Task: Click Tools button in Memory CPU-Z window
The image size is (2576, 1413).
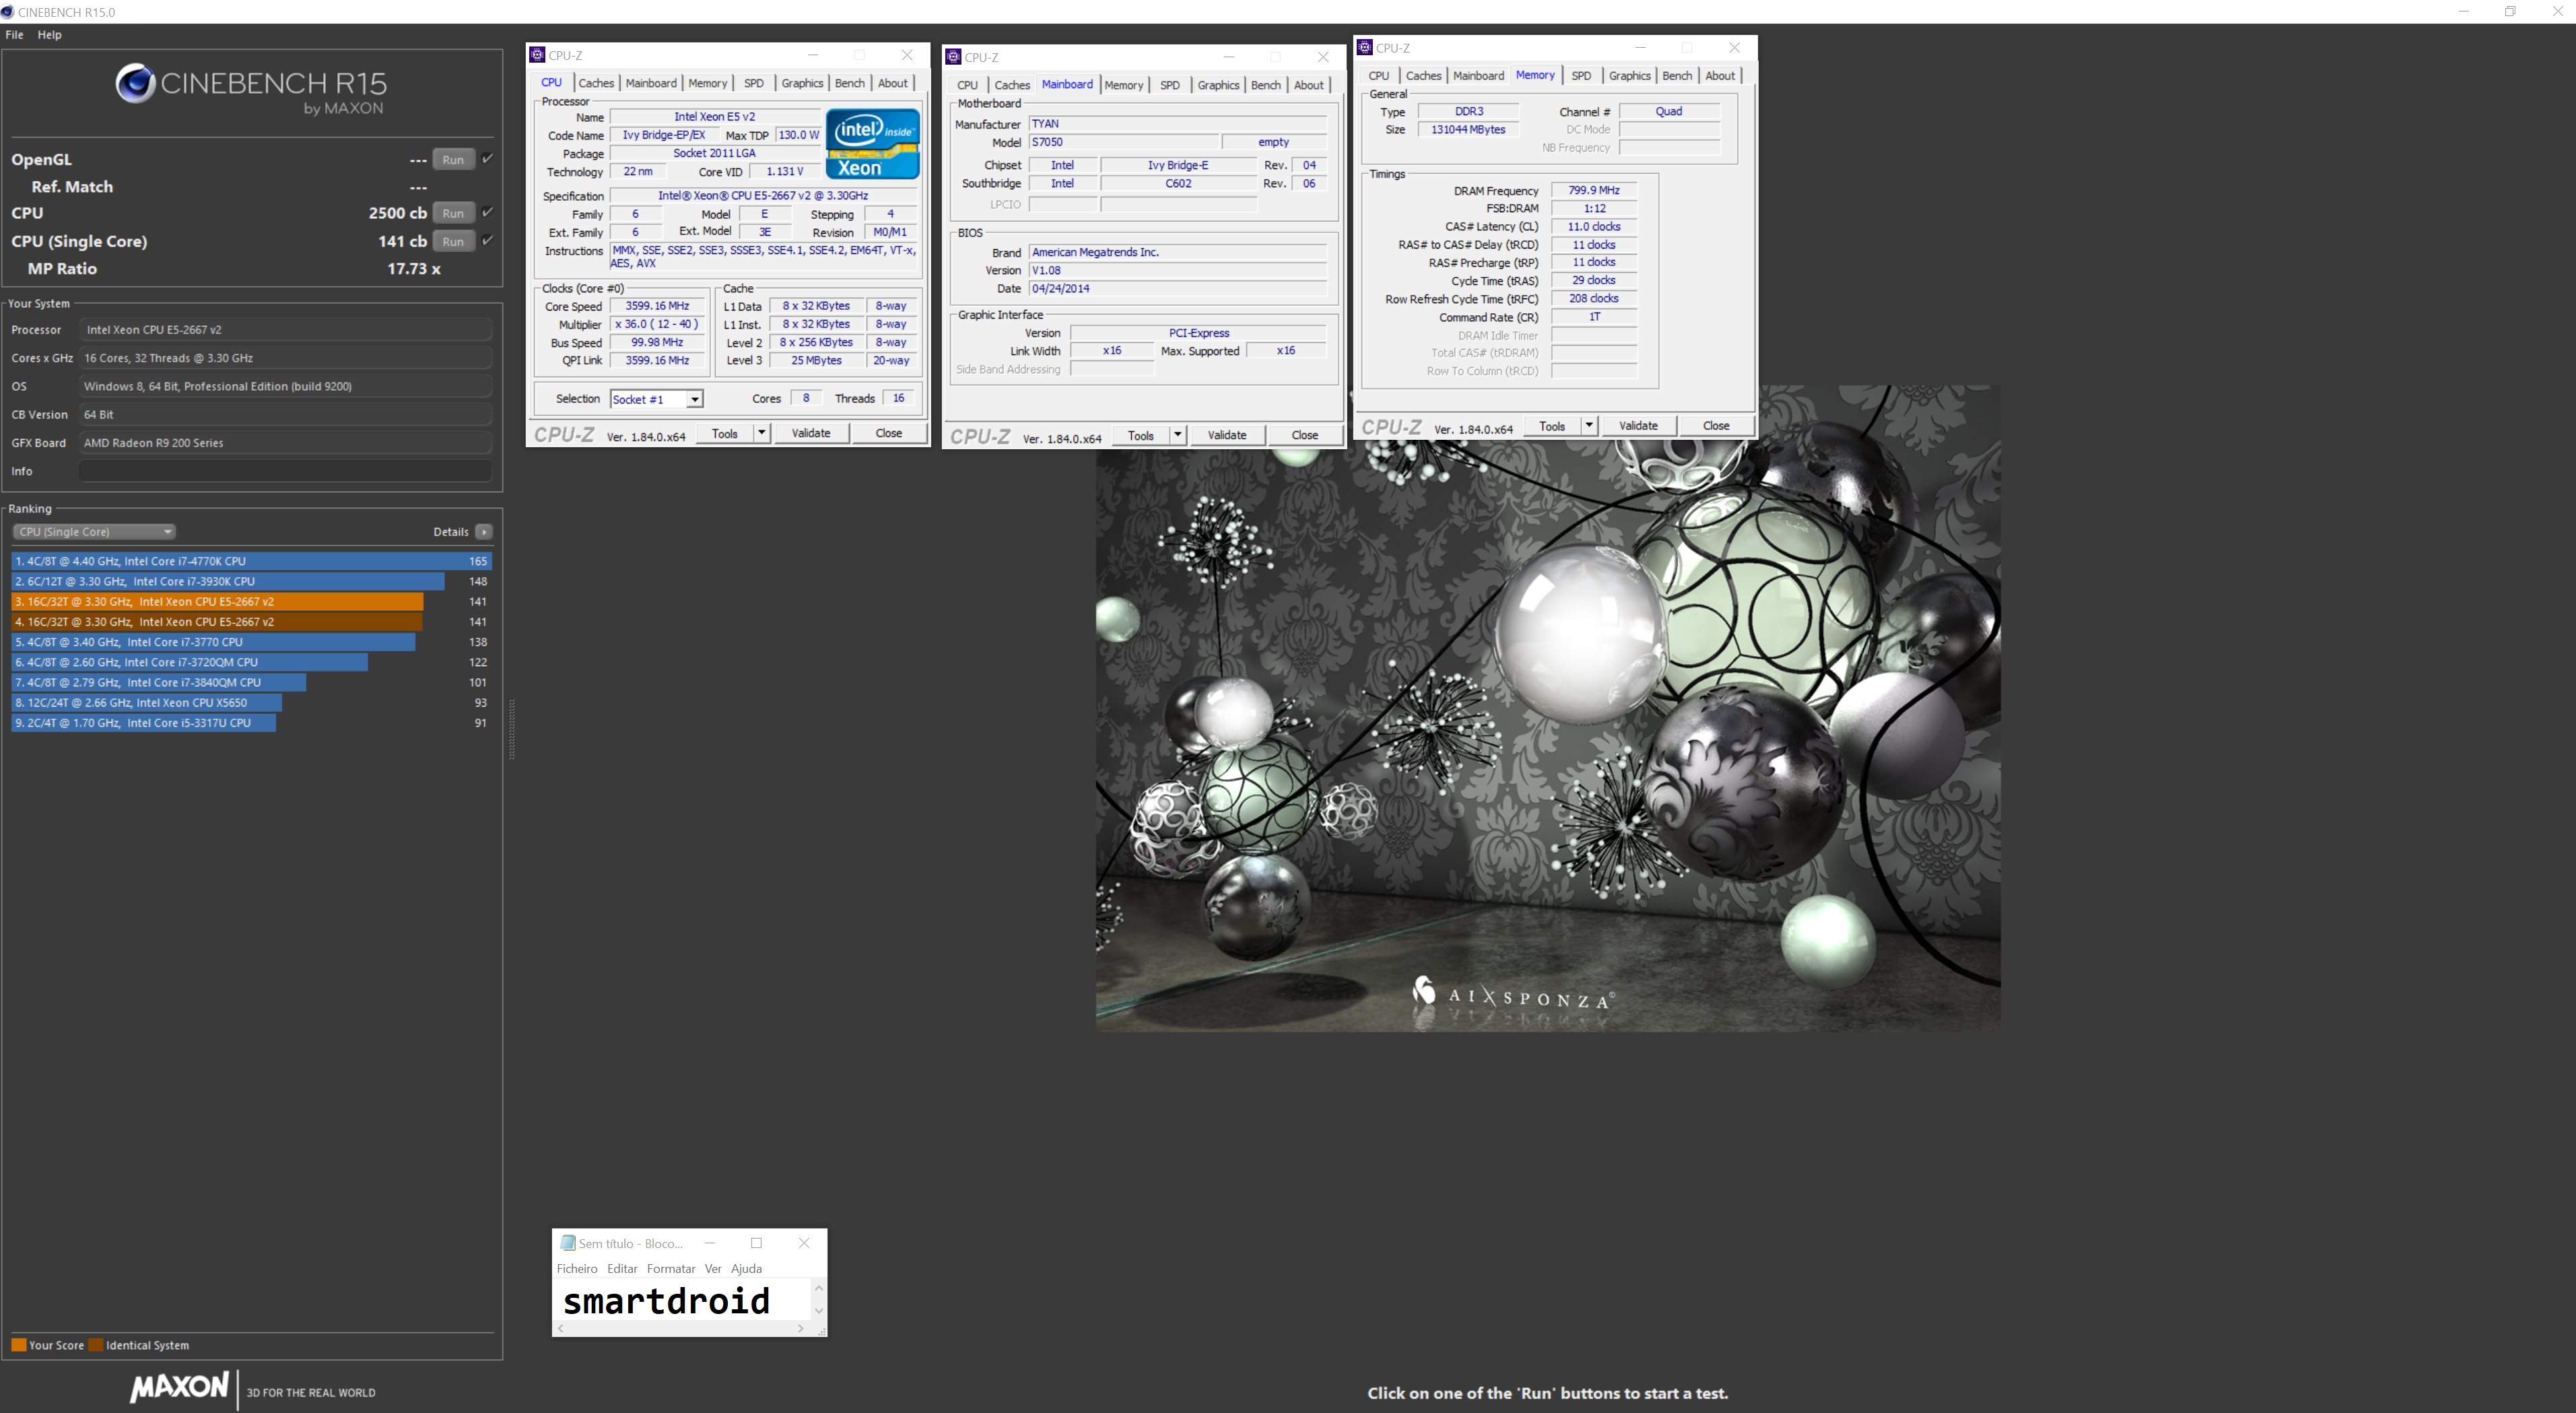Action: [x=1552, y=426]
